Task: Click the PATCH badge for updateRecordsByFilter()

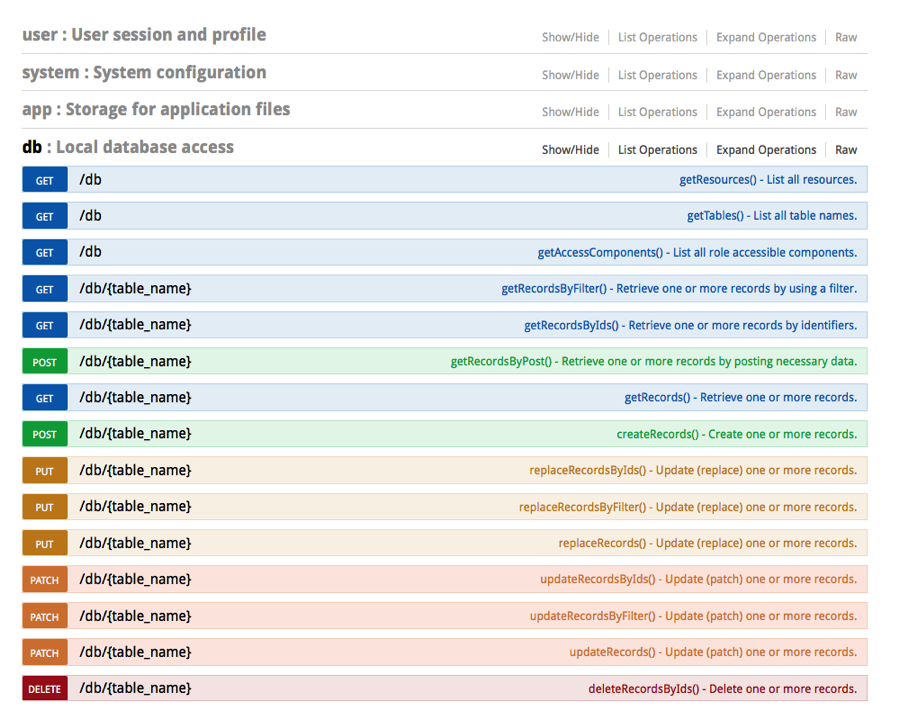Action: click(x=44, y=617)
